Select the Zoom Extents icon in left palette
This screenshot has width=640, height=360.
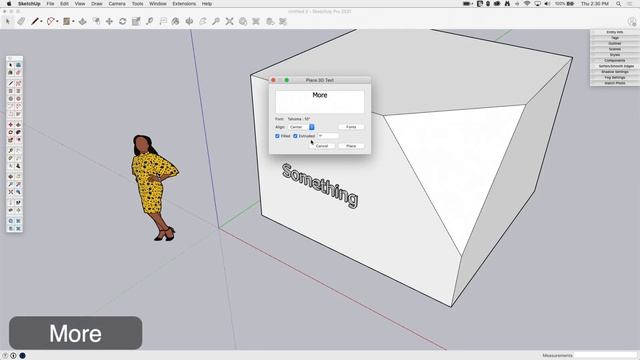(11, 192)
